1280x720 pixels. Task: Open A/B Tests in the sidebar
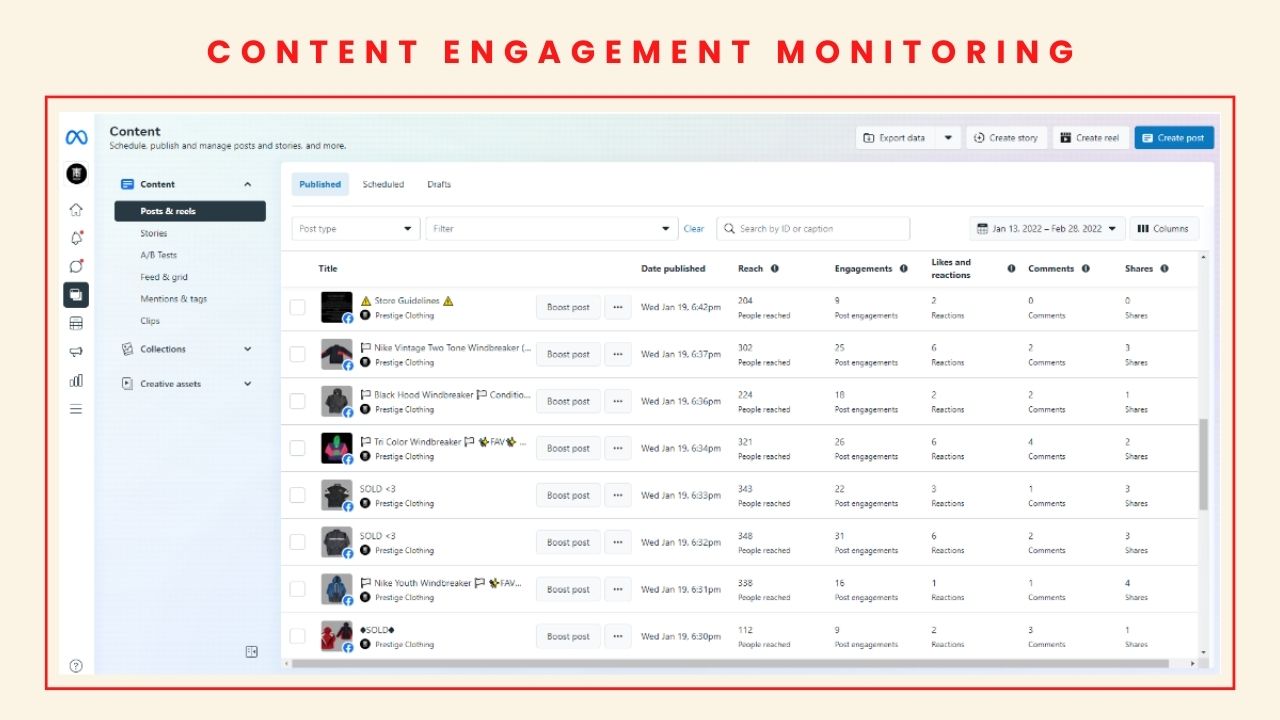159,255
